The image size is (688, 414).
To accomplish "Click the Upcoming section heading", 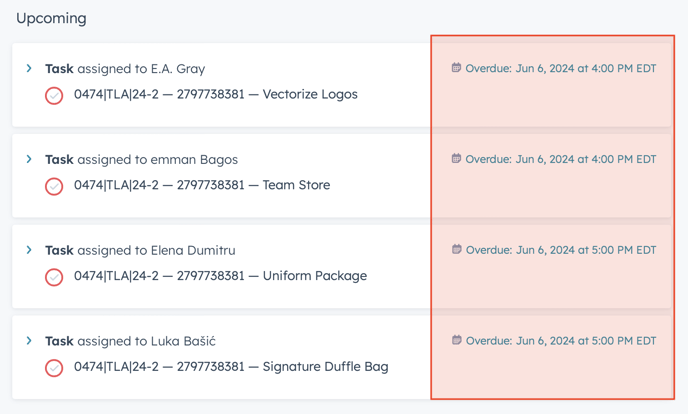I will [51, 18].
